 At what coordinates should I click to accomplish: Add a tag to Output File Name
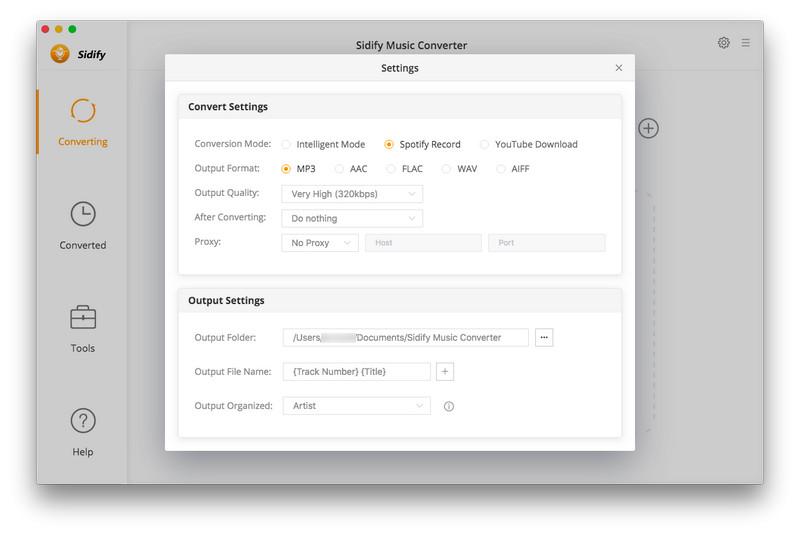(445, 372)
